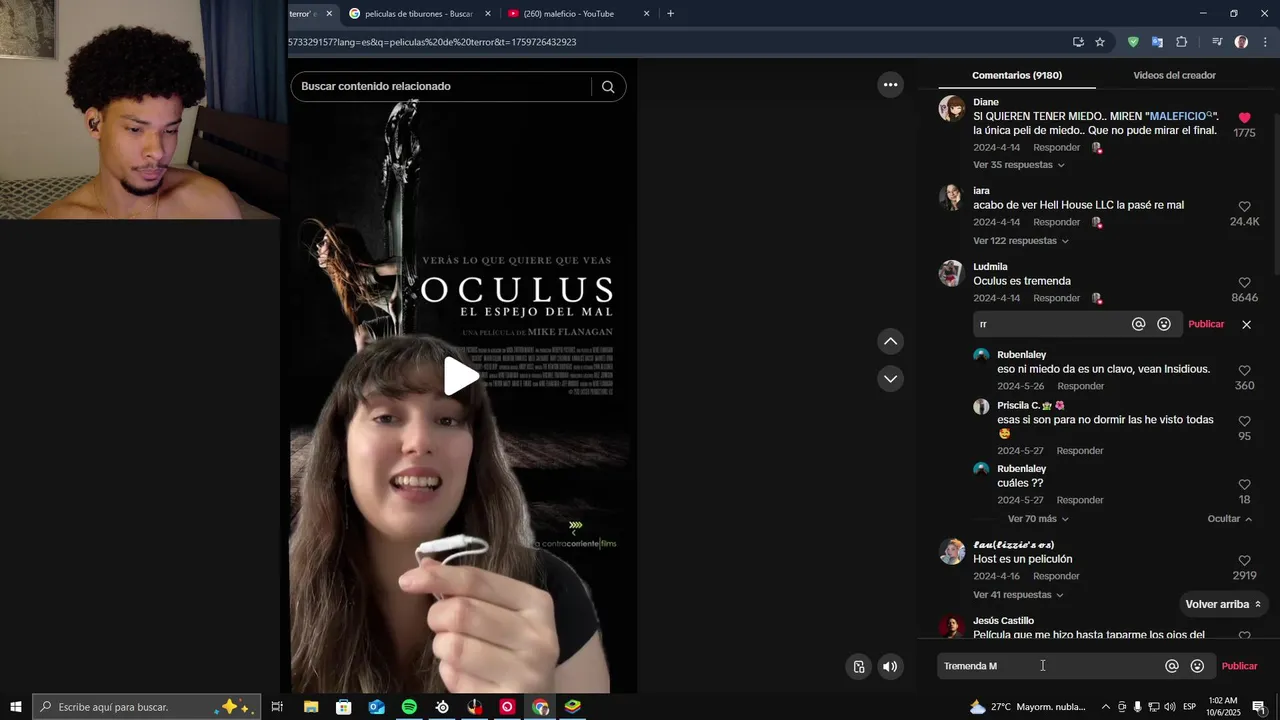The image size is (1280, 720).
Task: Like Ludmila's Oculus es tremenda comment
Action: [1244, 283]
